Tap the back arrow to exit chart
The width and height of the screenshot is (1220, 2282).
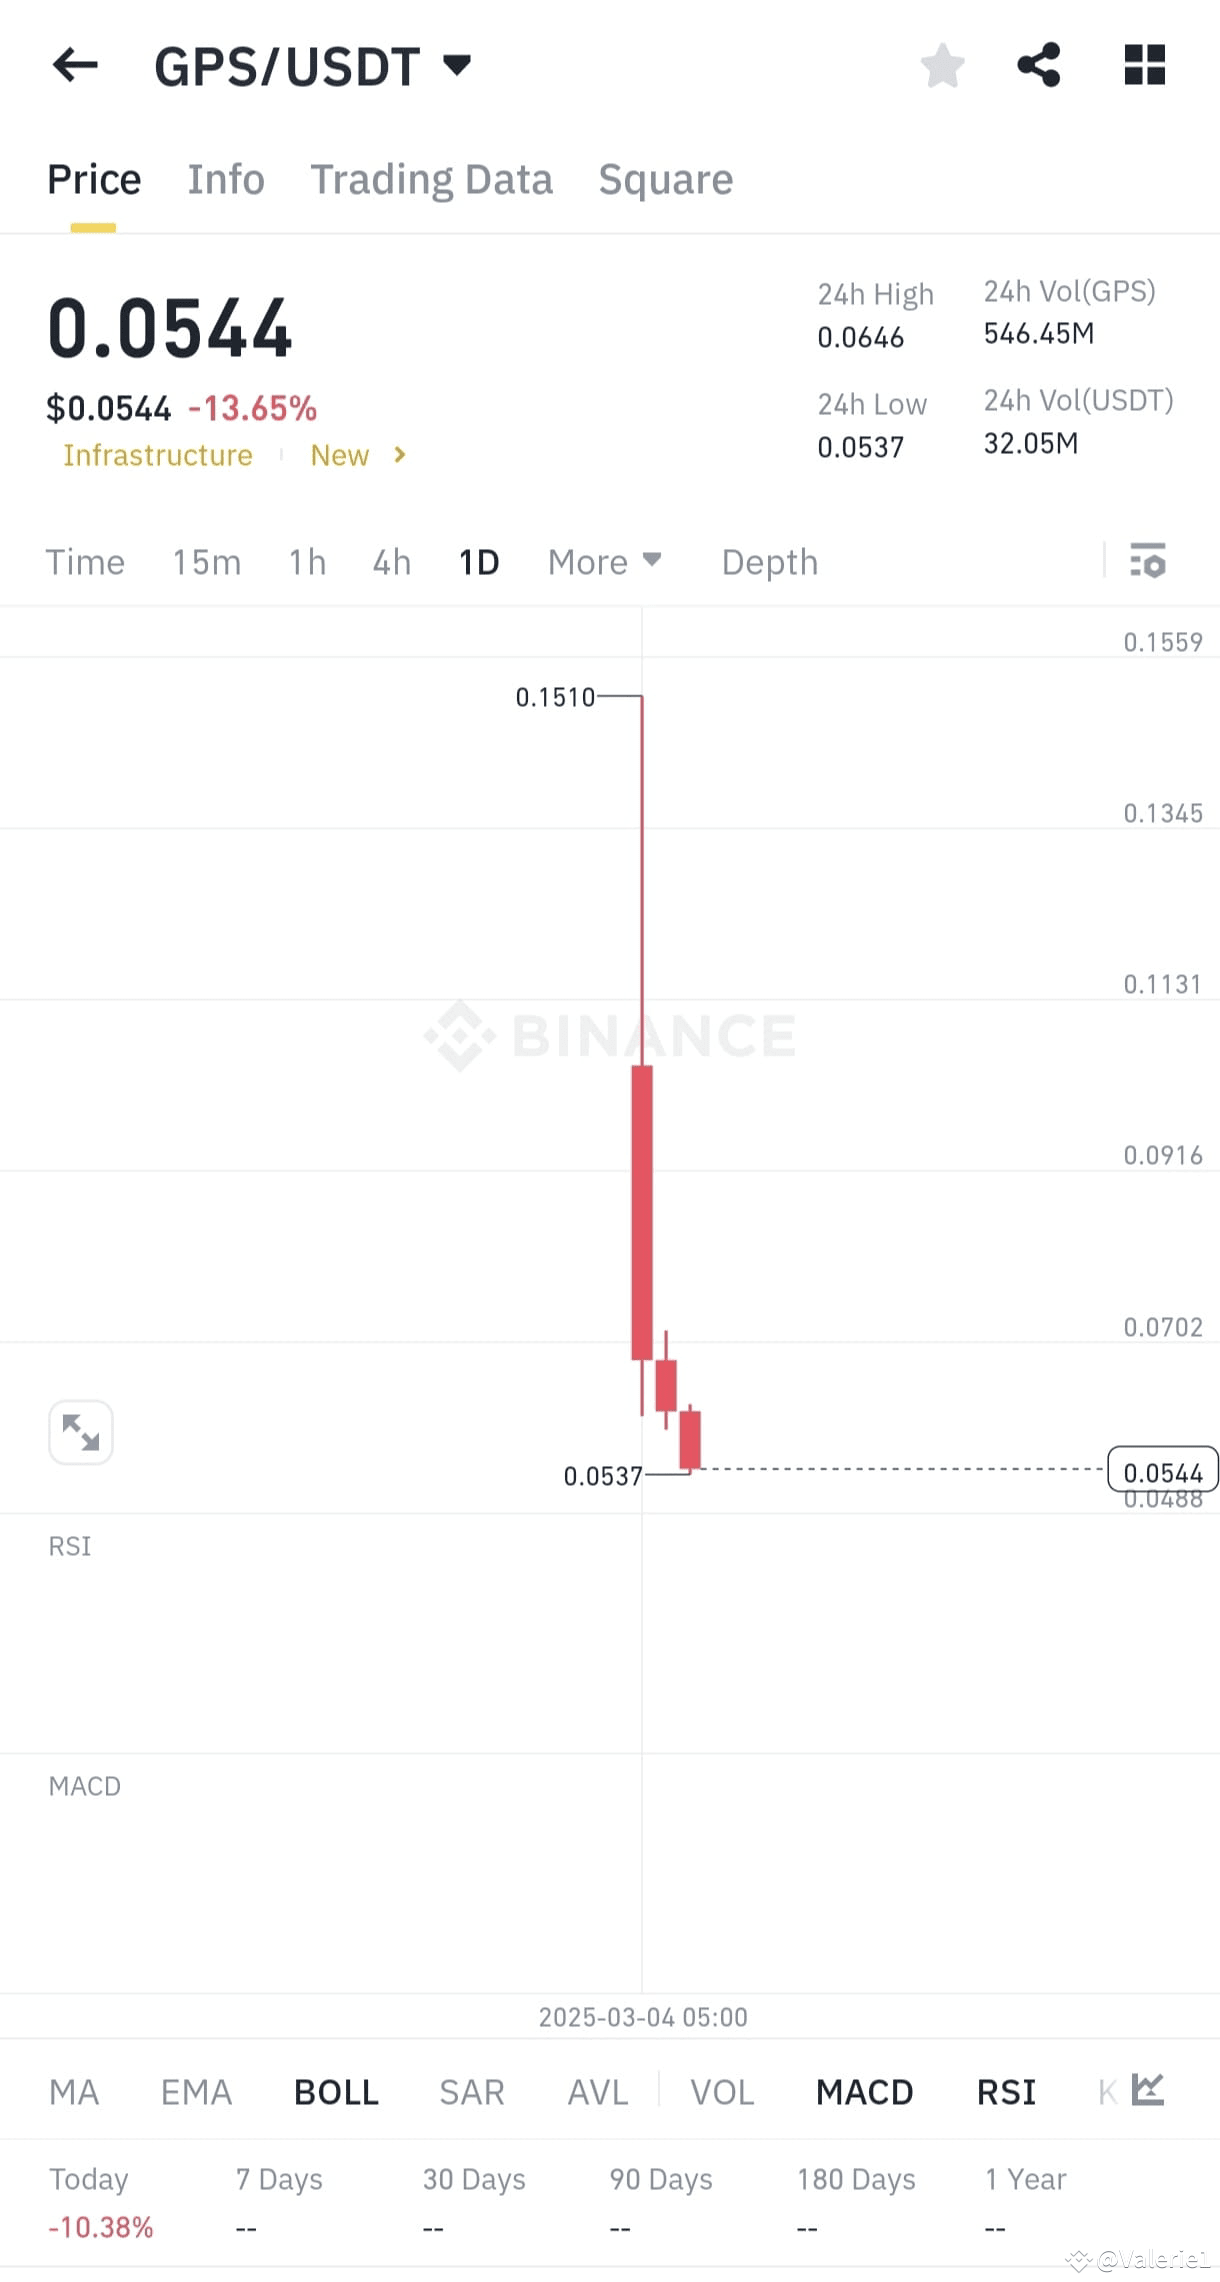pos(74,65)
